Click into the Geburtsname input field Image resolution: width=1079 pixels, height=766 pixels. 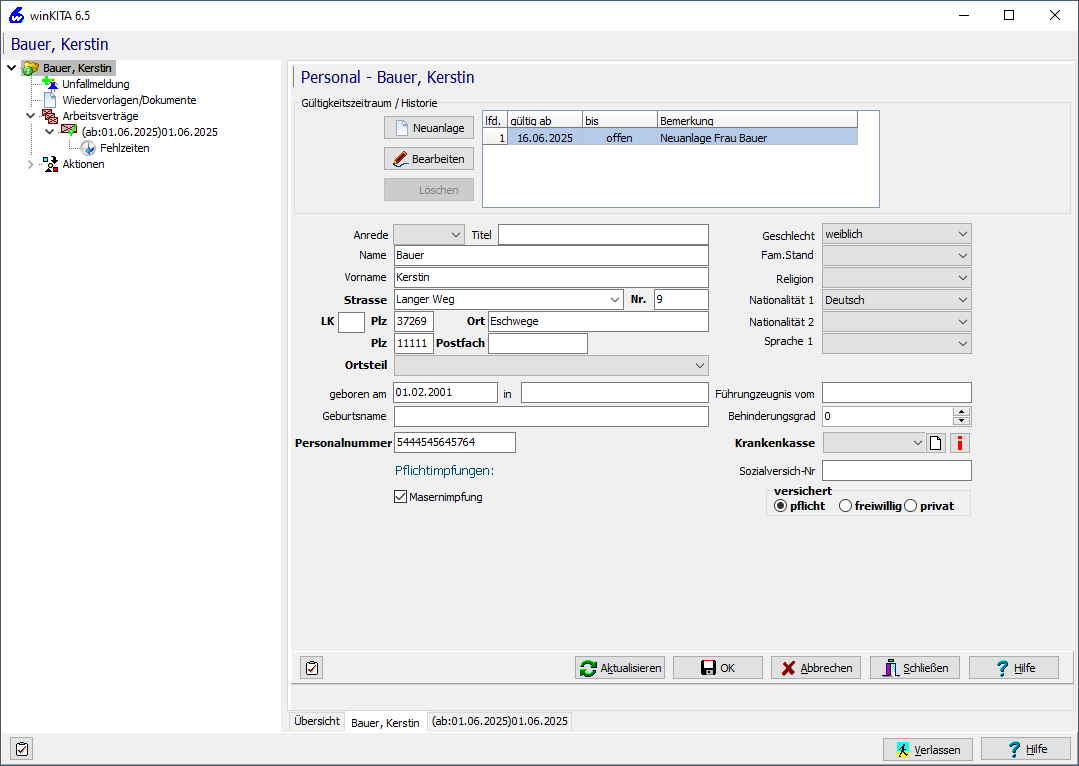click(x=550, y=417)
